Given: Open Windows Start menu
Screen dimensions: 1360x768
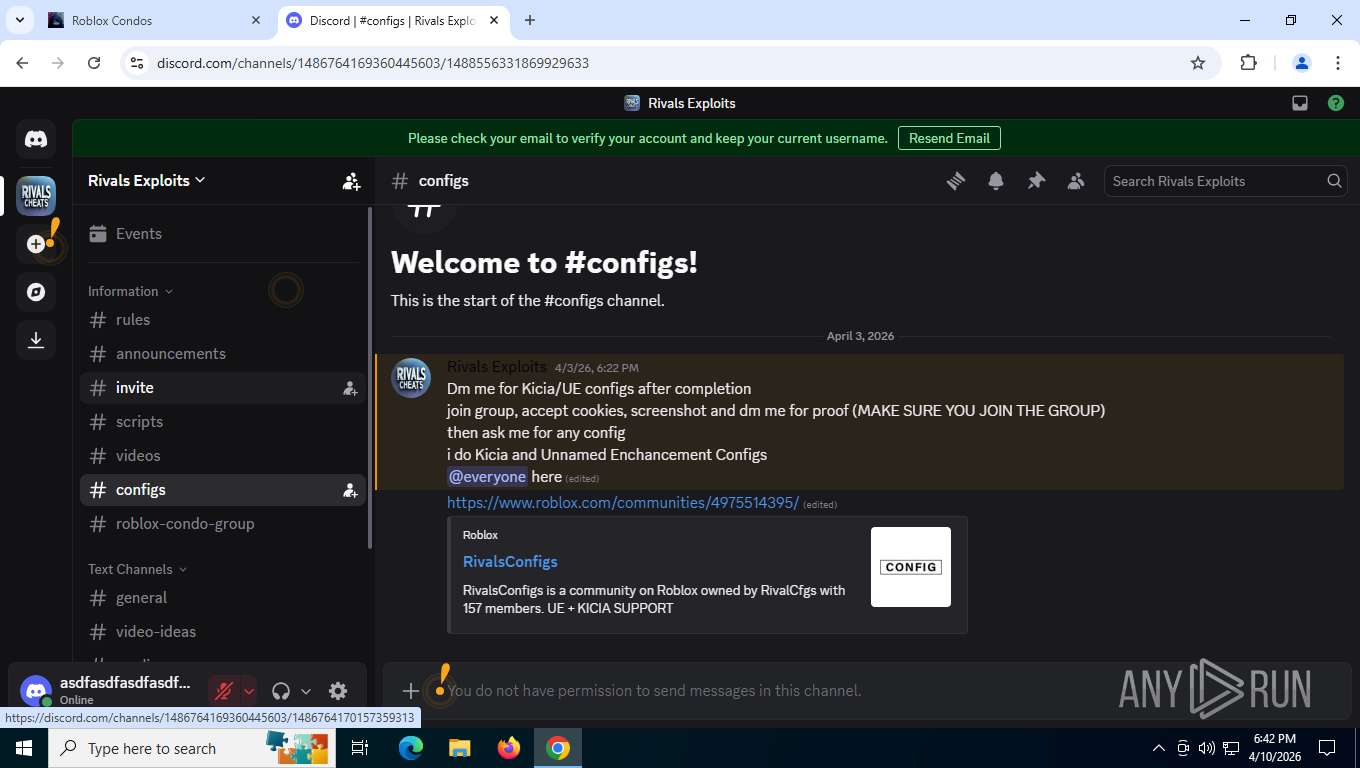Looking at the screenshot, I should (x=23, y=748).
